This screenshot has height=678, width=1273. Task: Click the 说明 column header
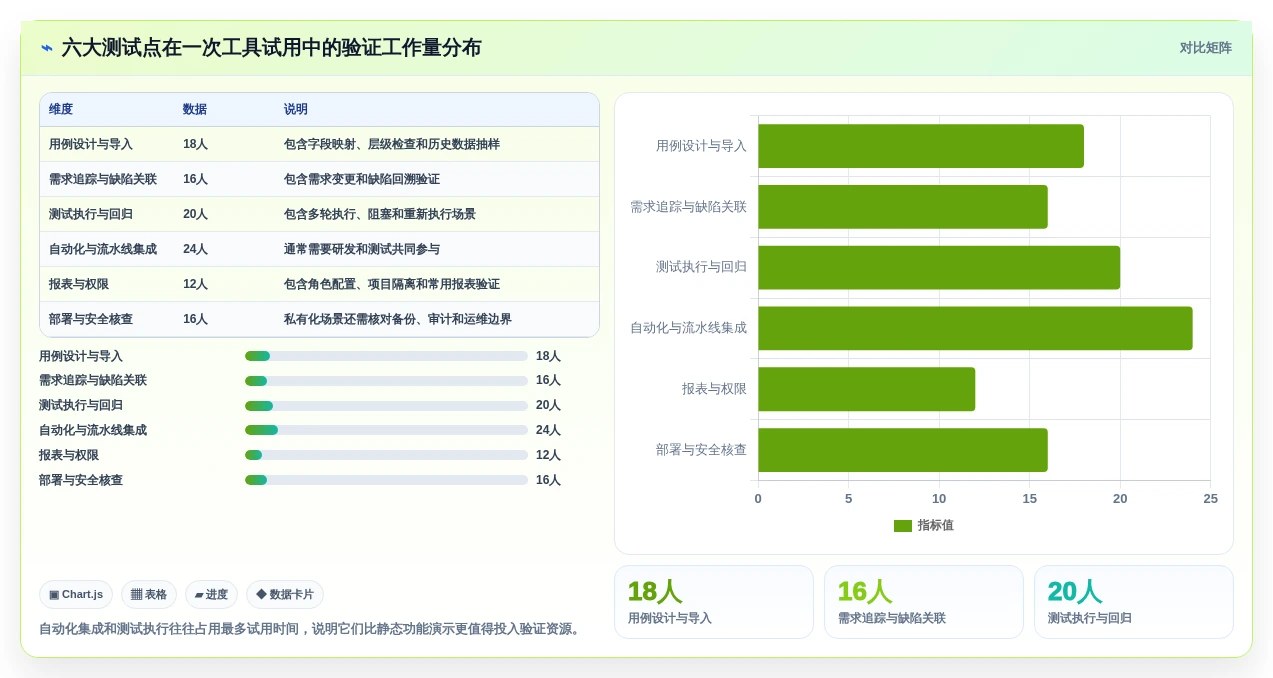[296, 110]
